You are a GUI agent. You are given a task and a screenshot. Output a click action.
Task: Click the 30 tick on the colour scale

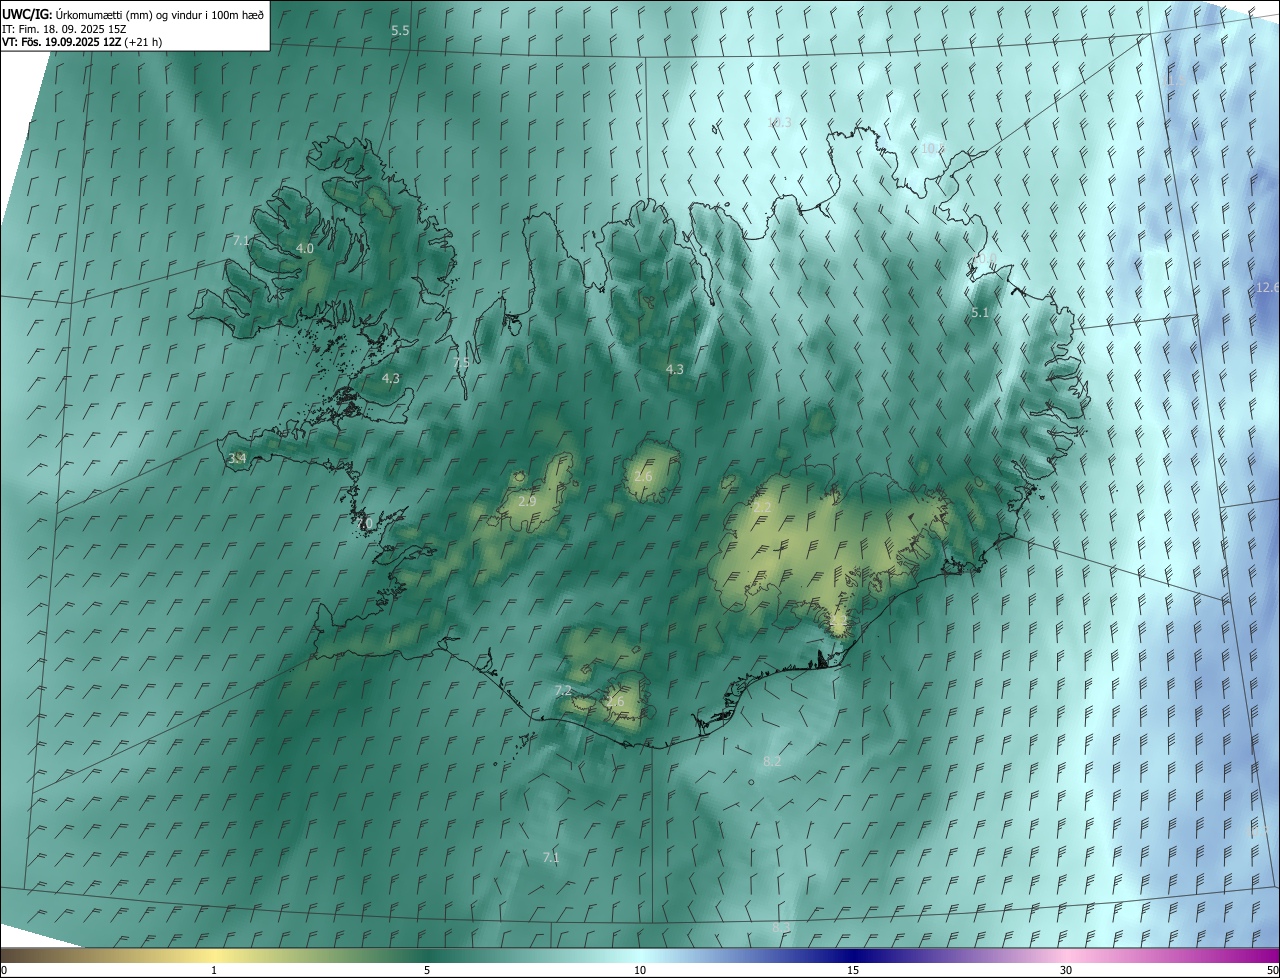1066,971
